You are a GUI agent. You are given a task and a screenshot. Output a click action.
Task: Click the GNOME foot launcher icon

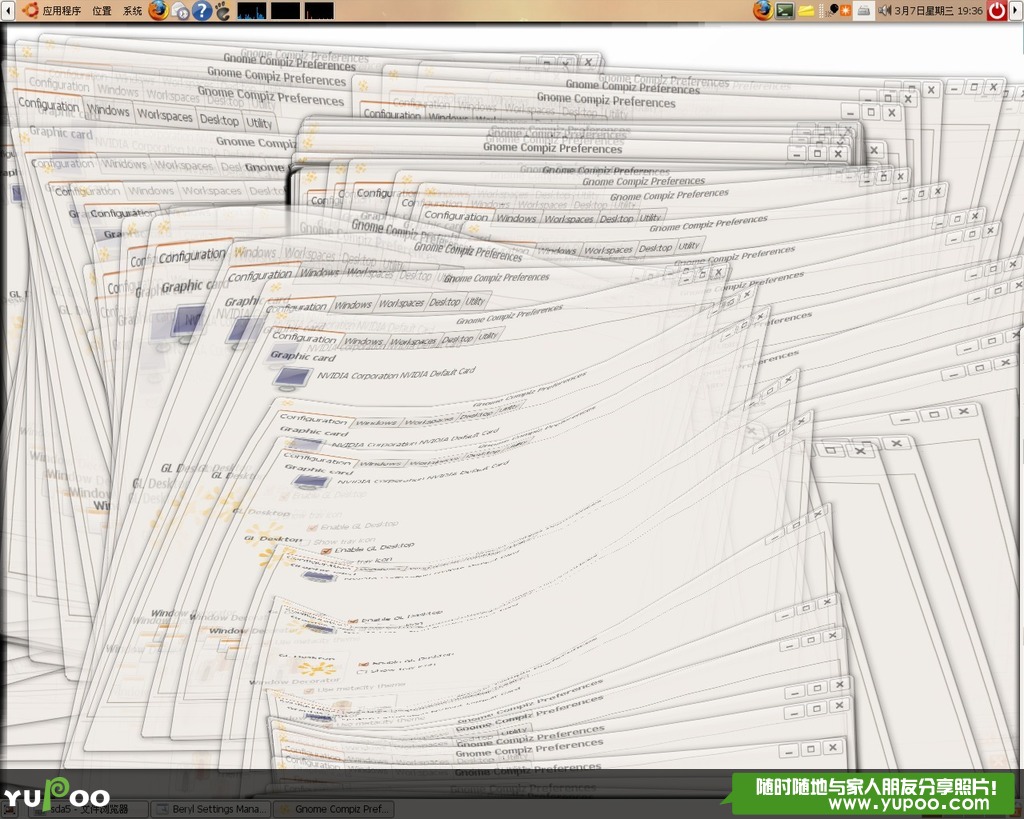[223, 10]
